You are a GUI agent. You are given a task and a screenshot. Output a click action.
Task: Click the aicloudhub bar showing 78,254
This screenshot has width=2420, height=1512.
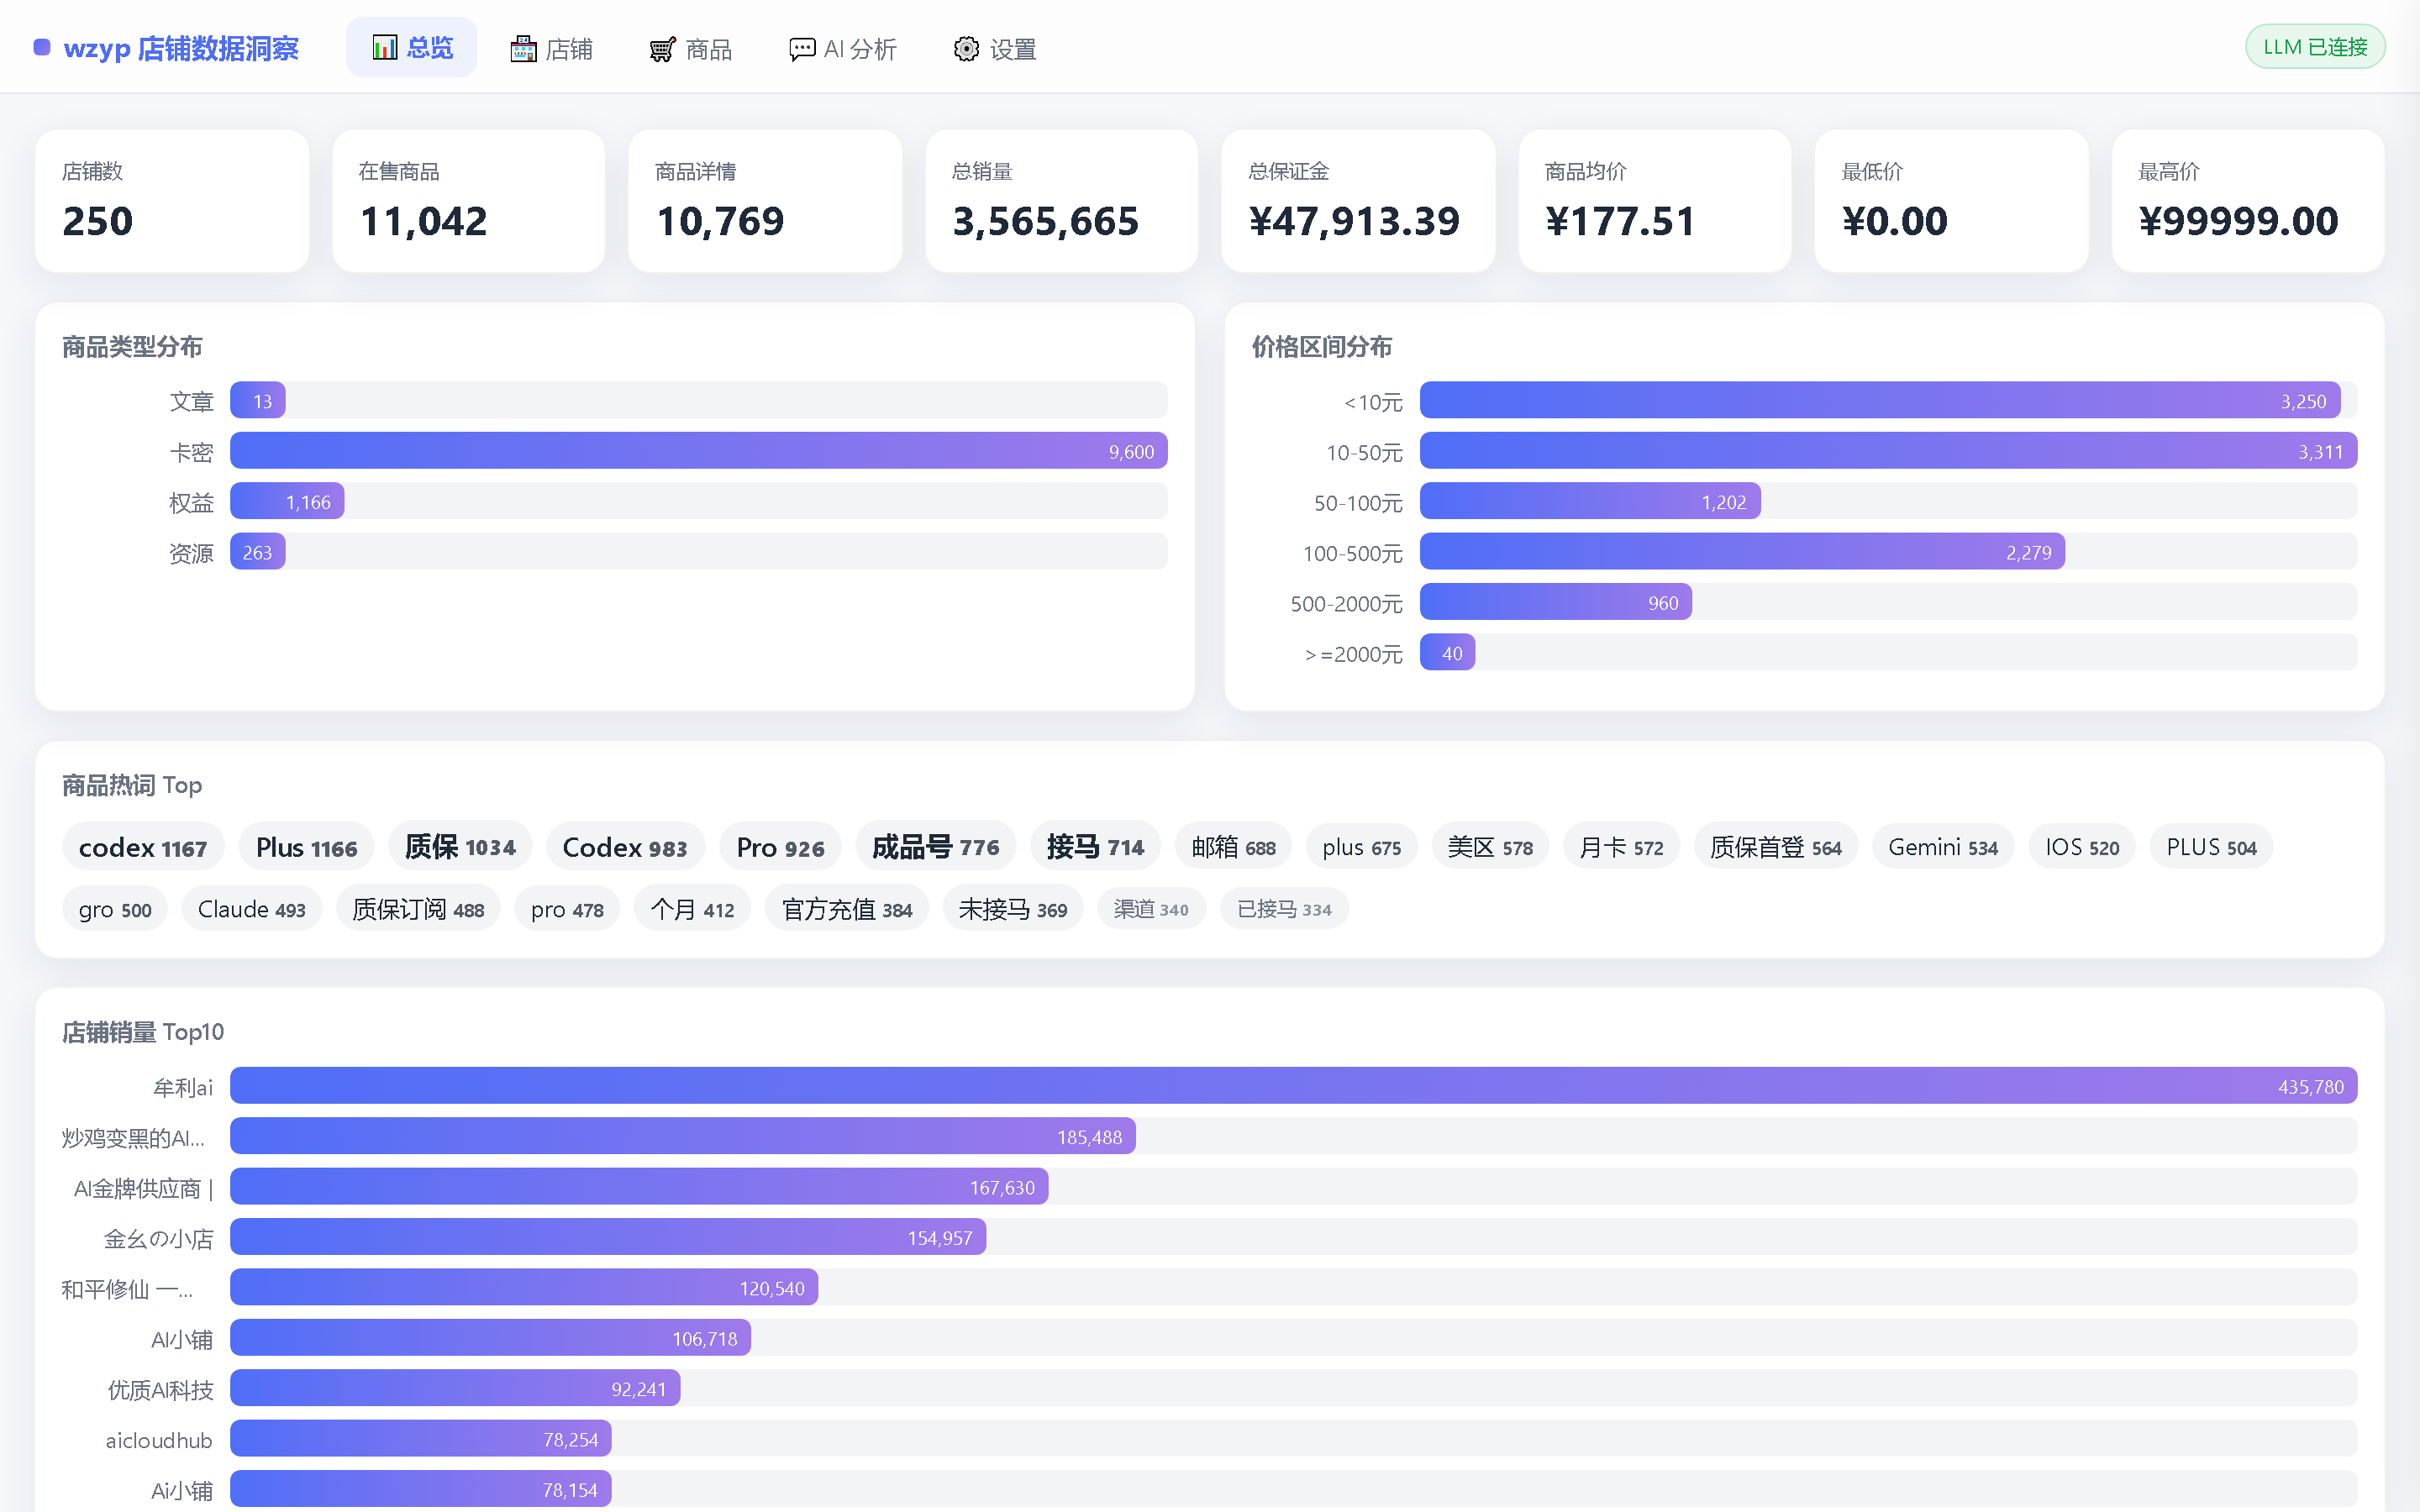[x=420, y=1438]
